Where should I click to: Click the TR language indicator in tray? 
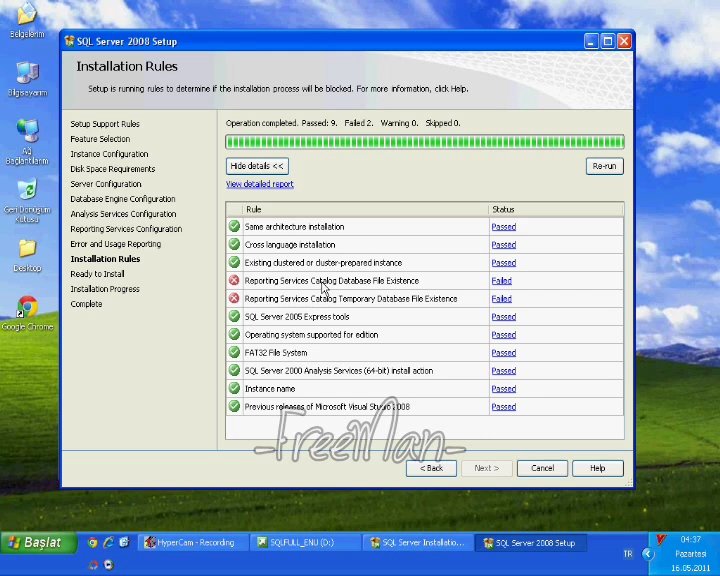628,554
